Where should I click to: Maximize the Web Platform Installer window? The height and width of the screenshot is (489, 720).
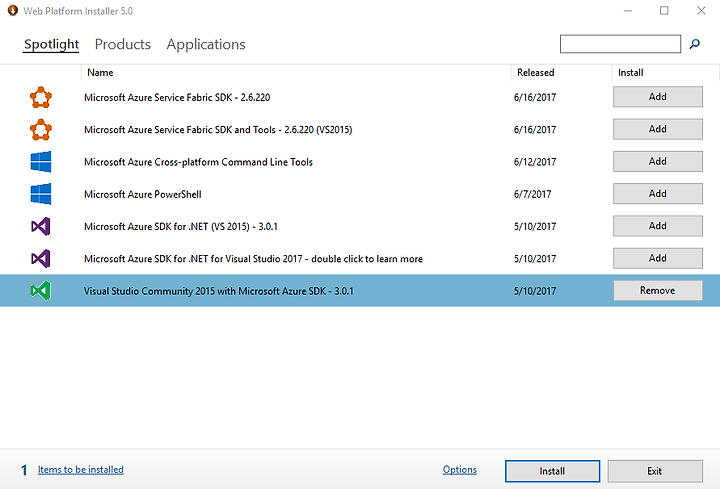(664, 11)
